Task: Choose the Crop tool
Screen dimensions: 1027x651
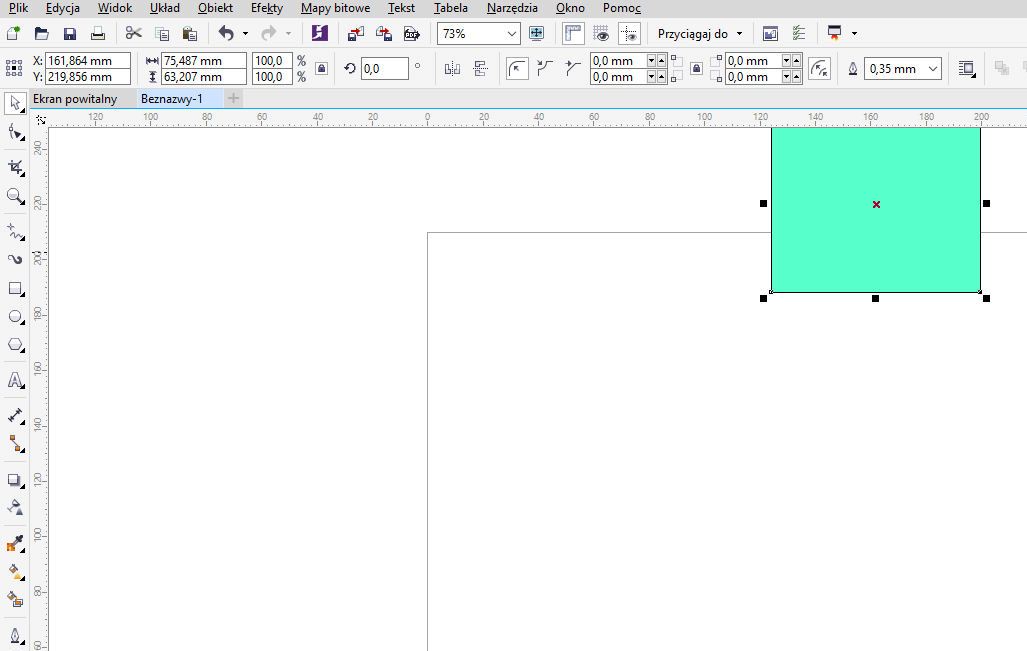Action: click(15, 168)
